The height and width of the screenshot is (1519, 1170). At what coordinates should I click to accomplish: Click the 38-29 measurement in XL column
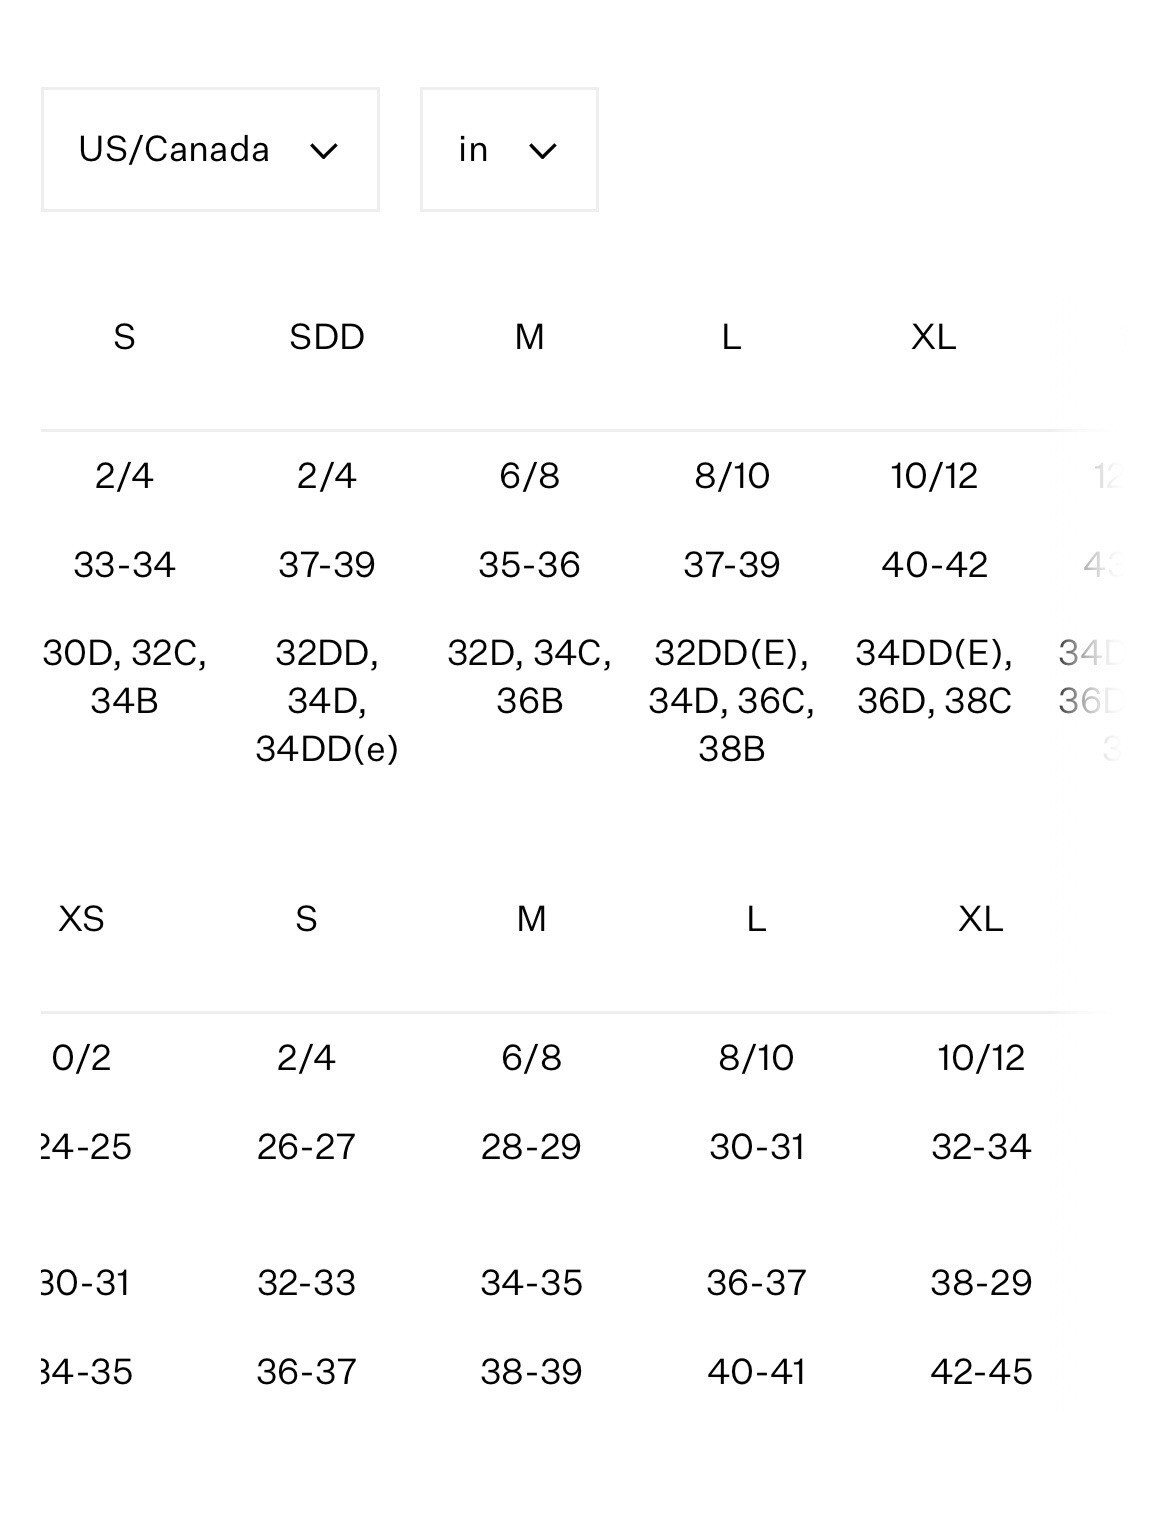[x=981, y=1282]
